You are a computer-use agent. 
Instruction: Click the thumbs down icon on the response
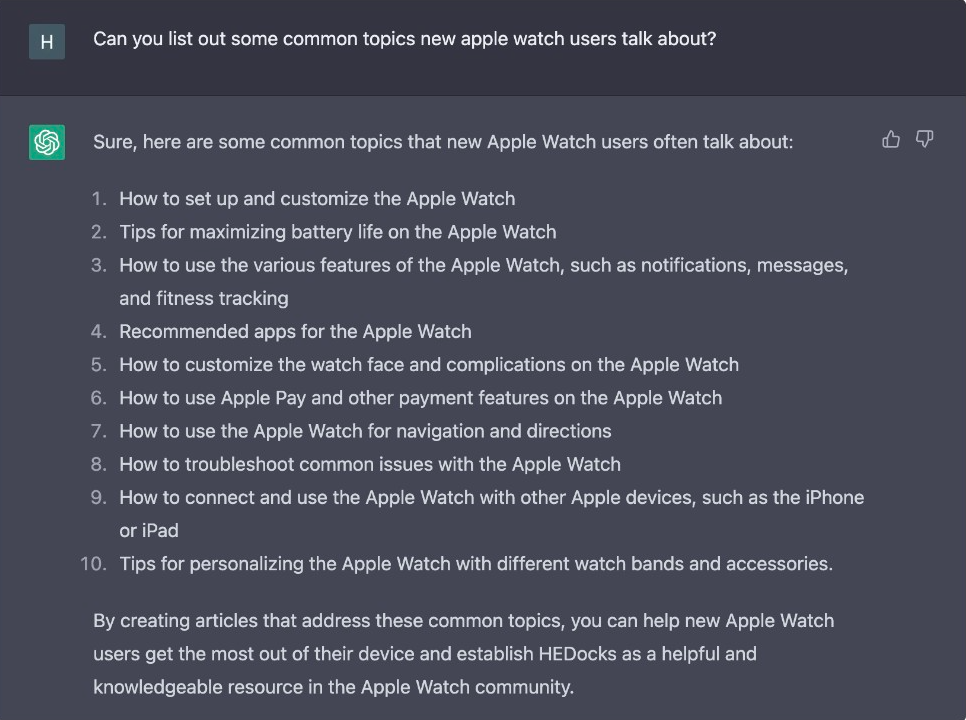[x=925, y=140]
